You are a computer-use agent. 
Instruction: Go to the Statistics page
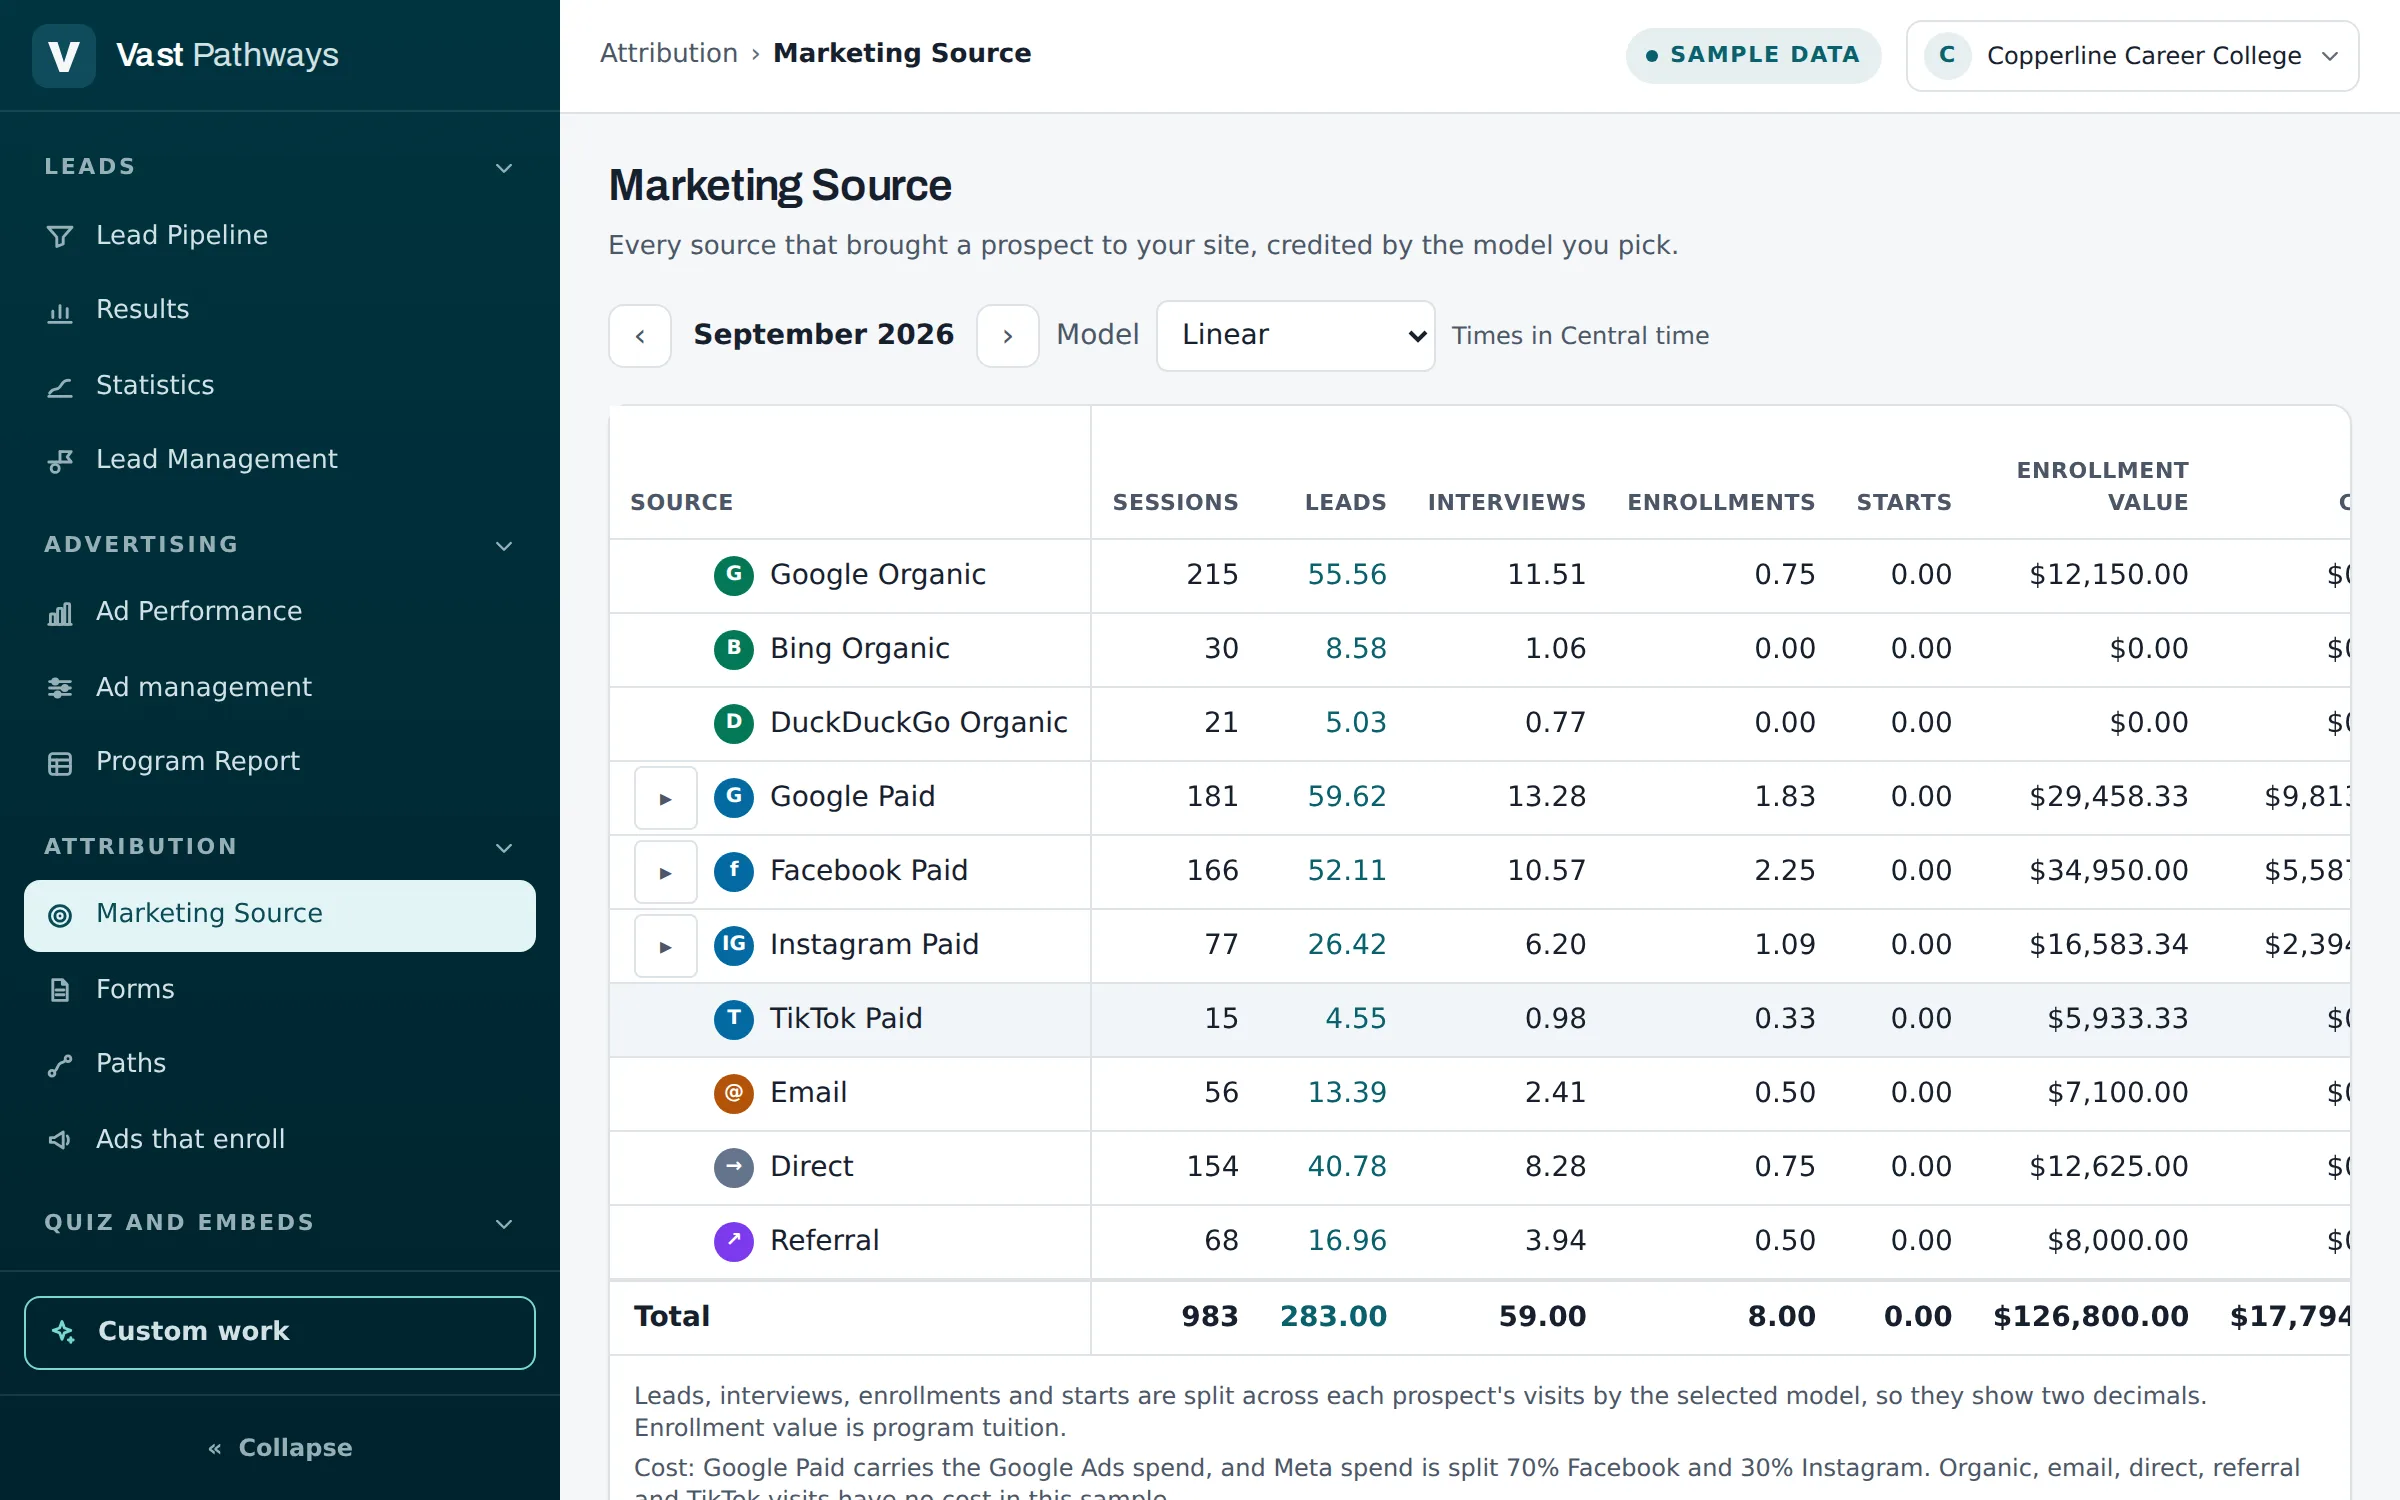tap(280, 386)
